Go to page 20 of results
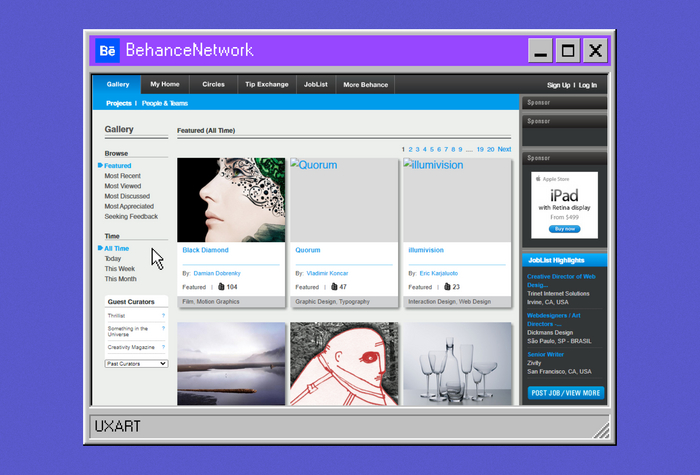 coord(491,150)
